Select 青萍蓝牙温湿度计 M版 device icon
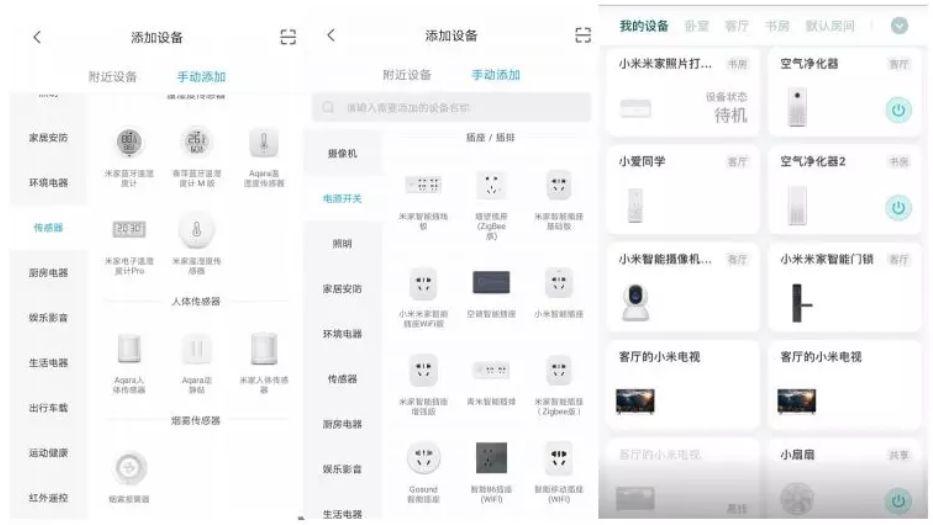Screen dimensions: 933x525 click(x=196, y=143)
